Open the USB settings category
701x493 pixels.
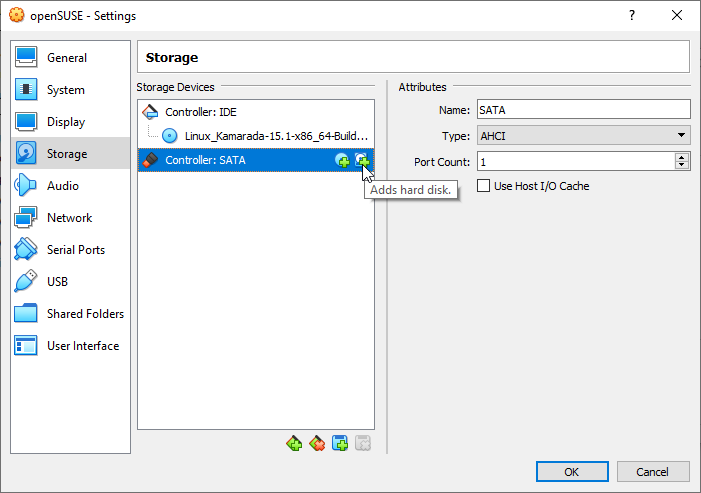58,282
